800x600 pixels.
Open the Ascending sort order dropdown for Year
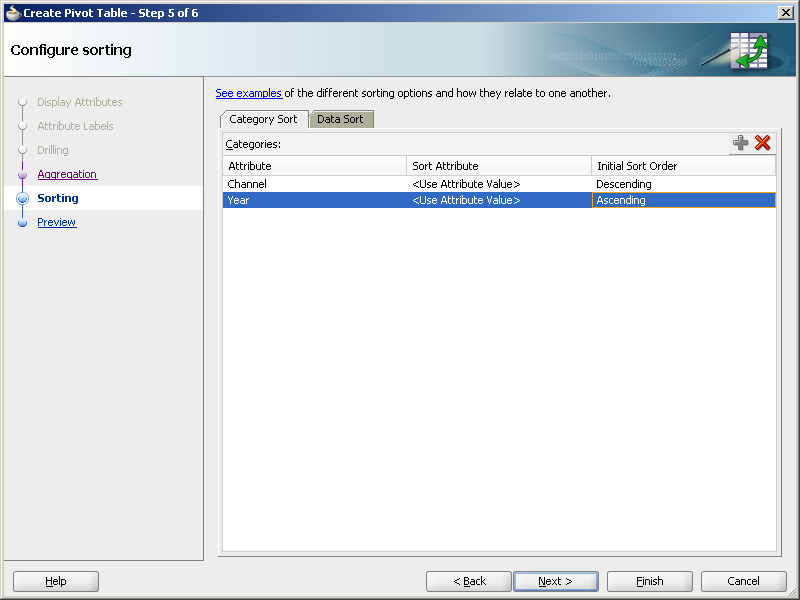point(683,200)
